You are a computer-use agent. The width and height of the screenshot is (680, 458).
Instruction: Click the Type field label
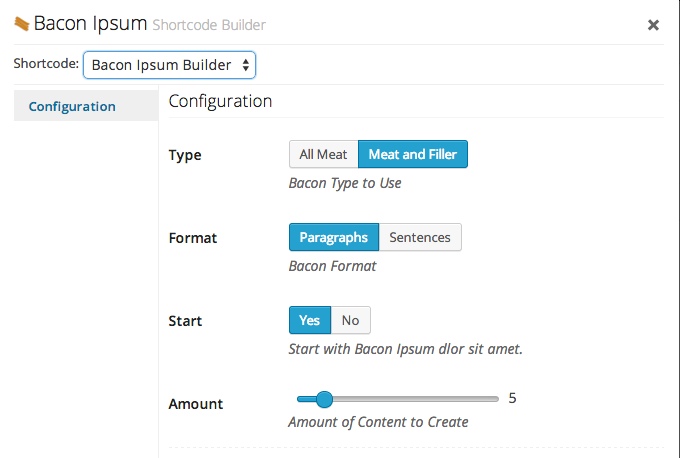[x=185, y=155]
